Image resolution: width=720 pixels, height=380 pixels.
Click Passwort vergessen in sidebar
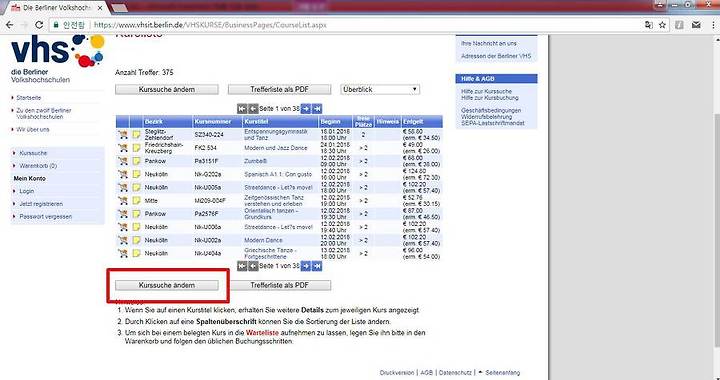(45, 217)
